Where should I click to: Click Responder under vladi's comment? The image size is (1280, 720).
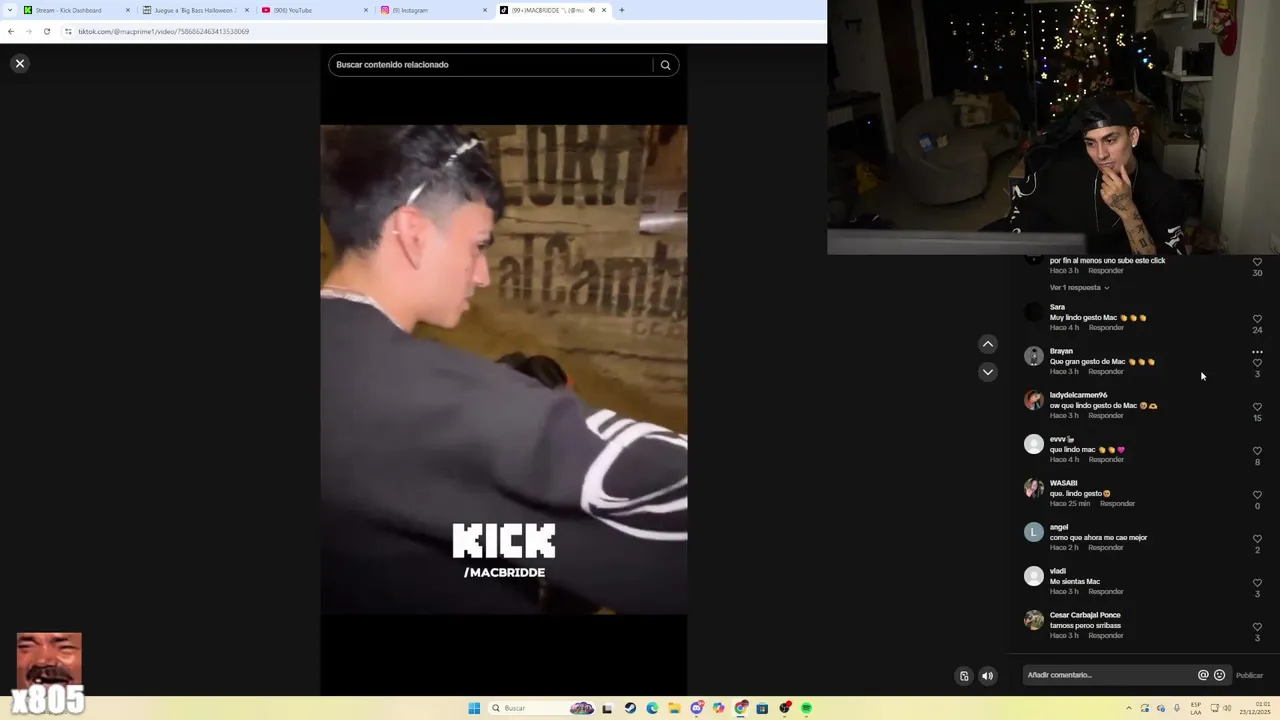tap(1106, 592)
